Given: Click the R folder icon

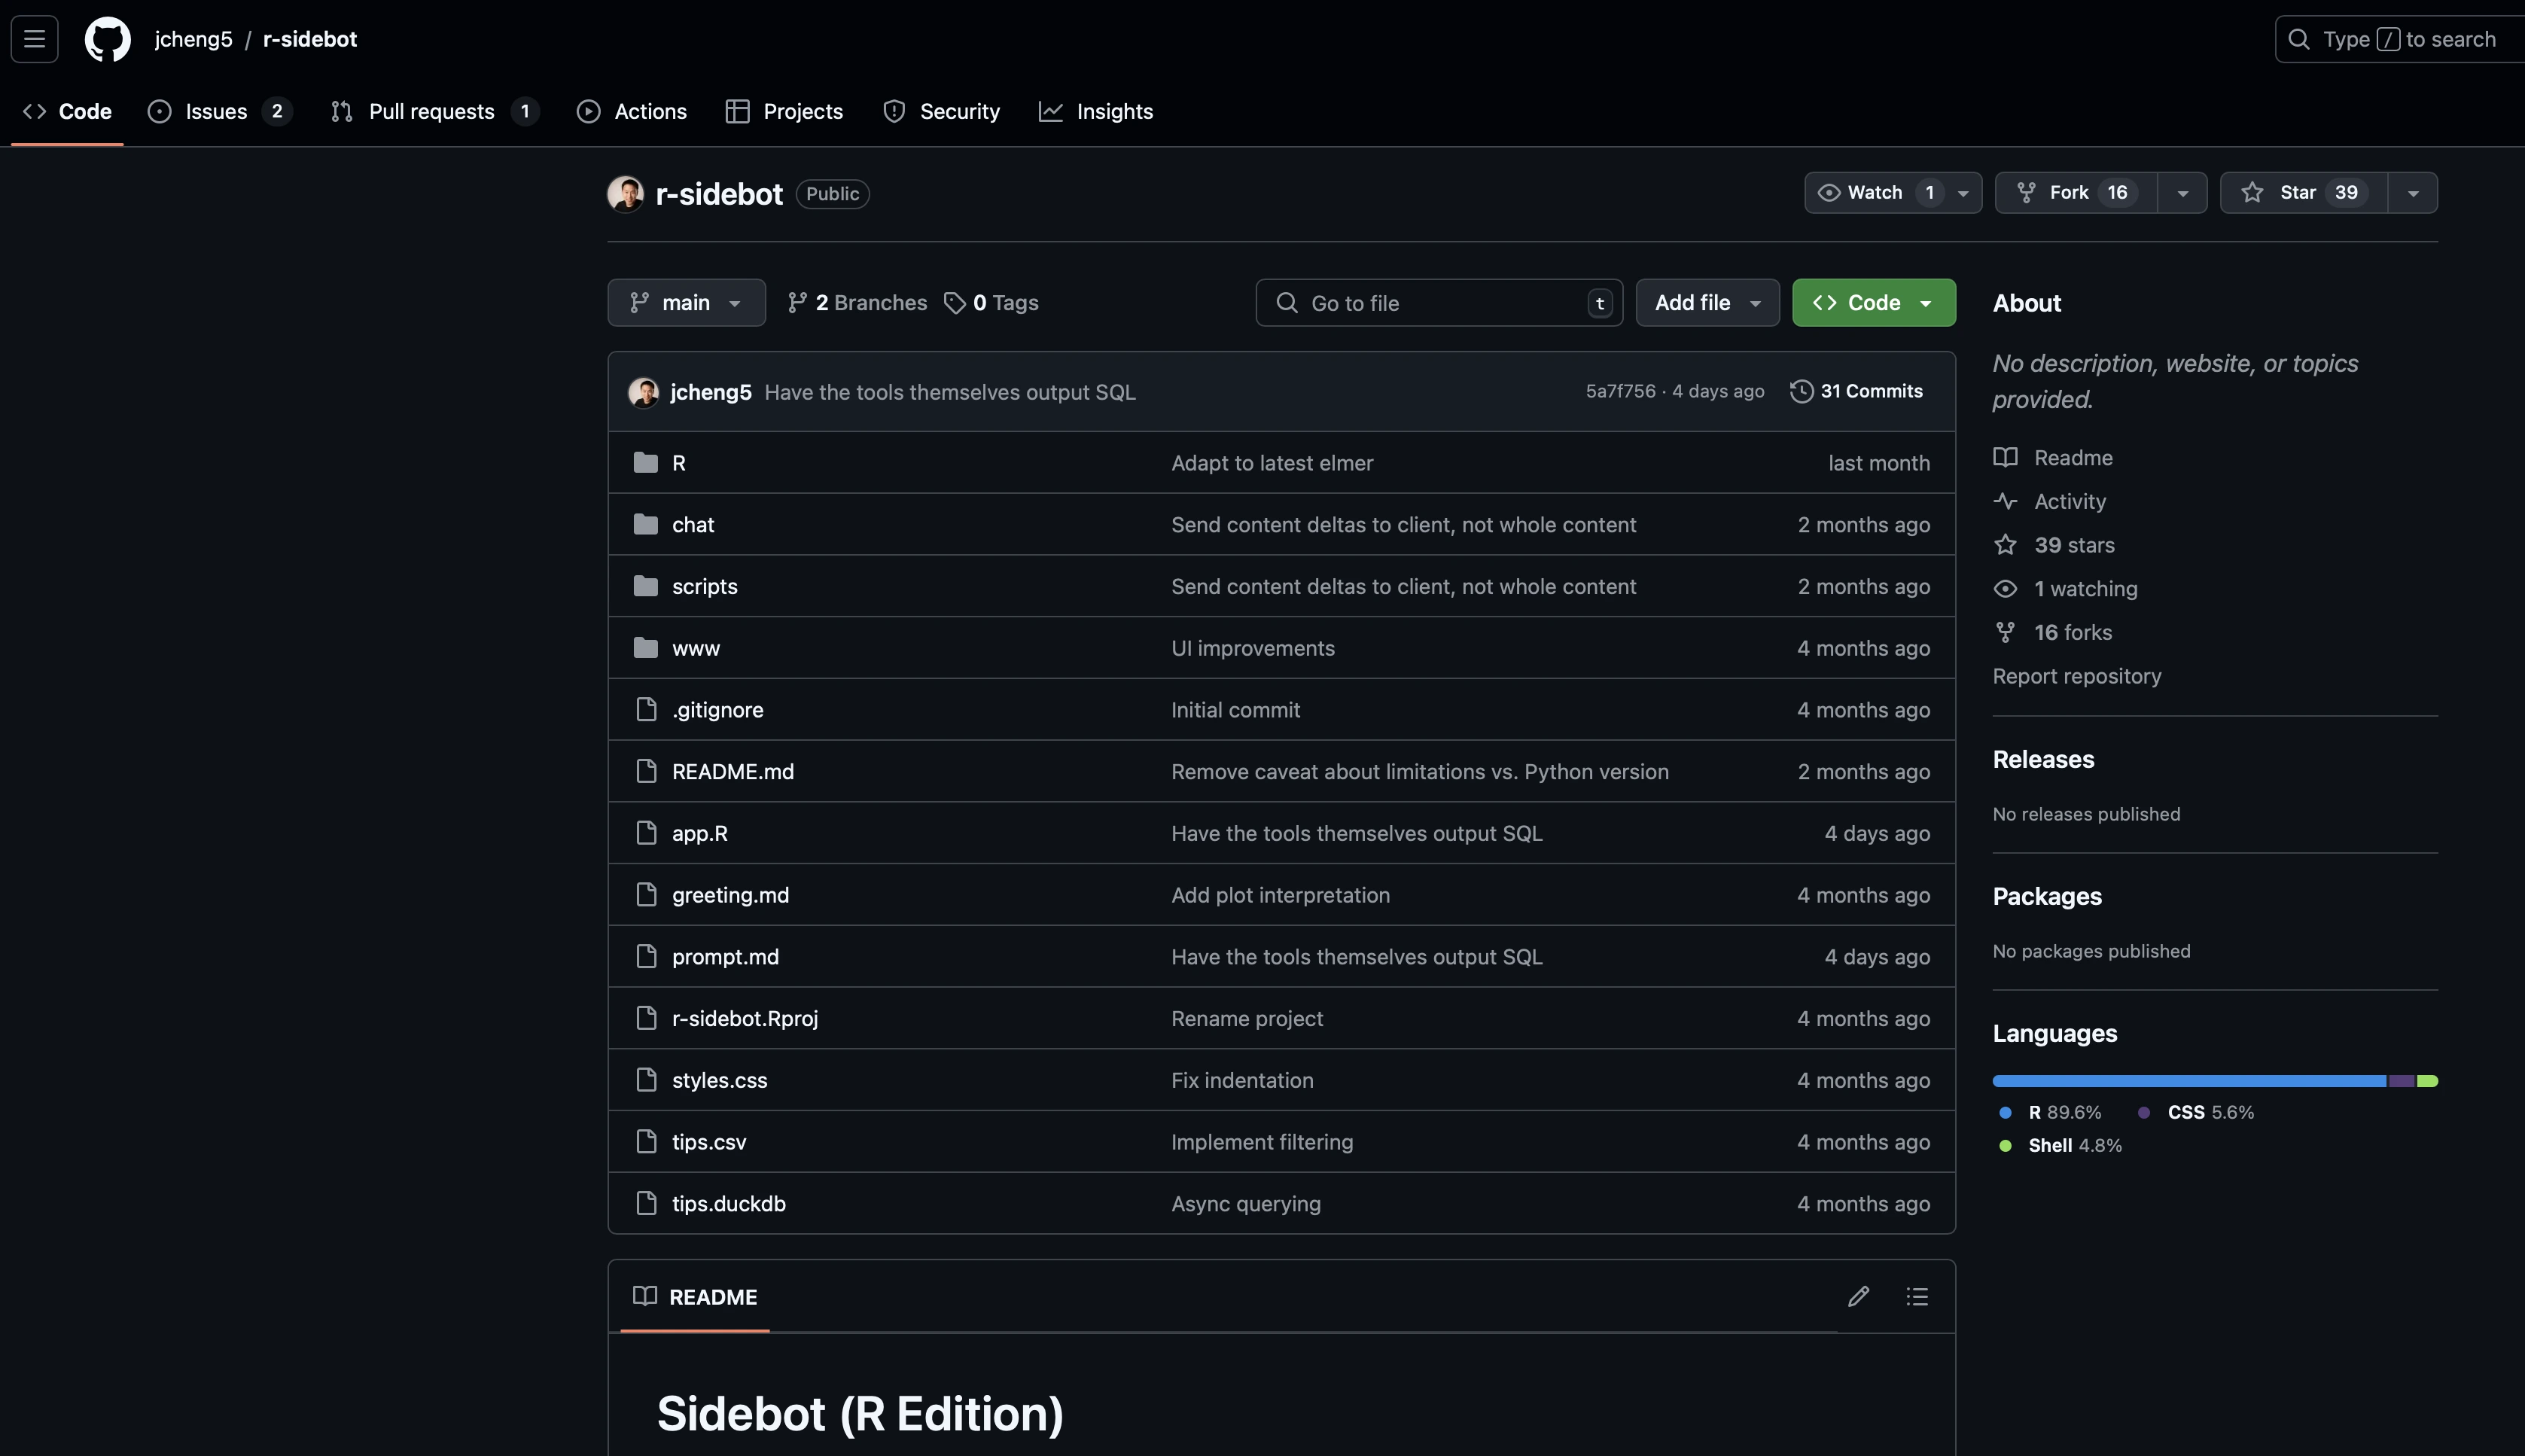Looking at the screenshot, I should [x=646, y=462].
